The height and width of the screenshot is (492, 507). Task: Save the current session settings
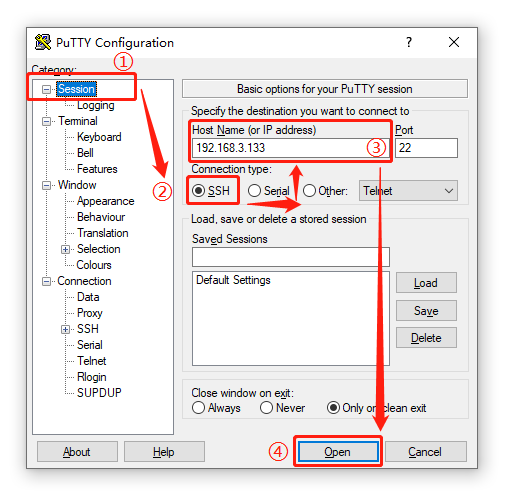[426, 311]
